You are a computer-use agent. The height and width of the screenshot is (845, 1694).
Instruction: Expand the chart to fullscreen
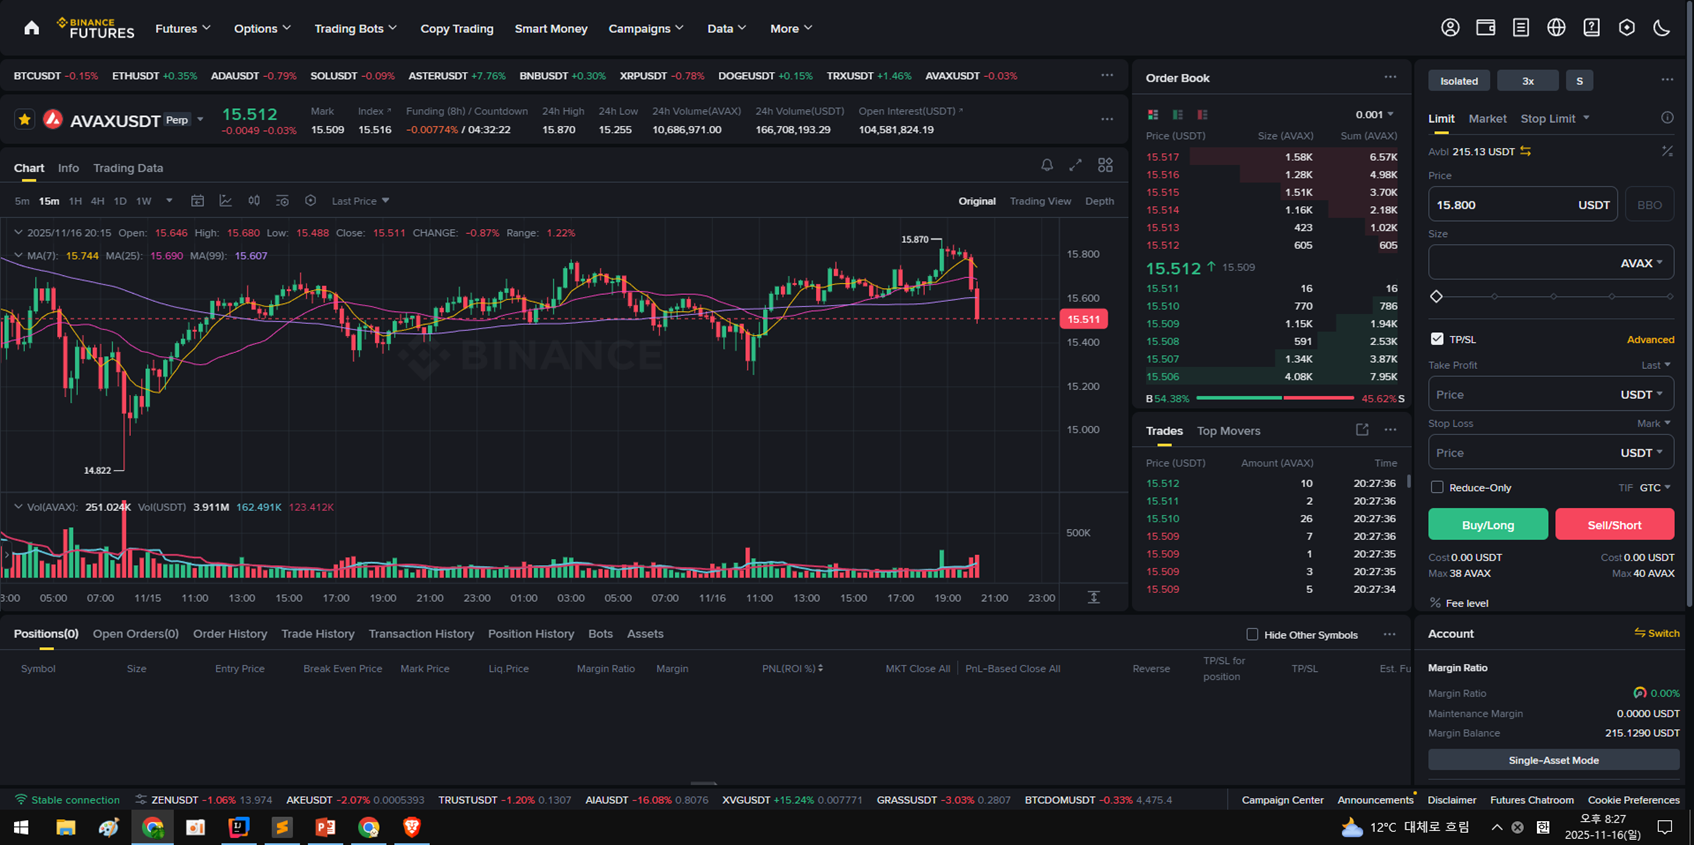pos(1075,165)
